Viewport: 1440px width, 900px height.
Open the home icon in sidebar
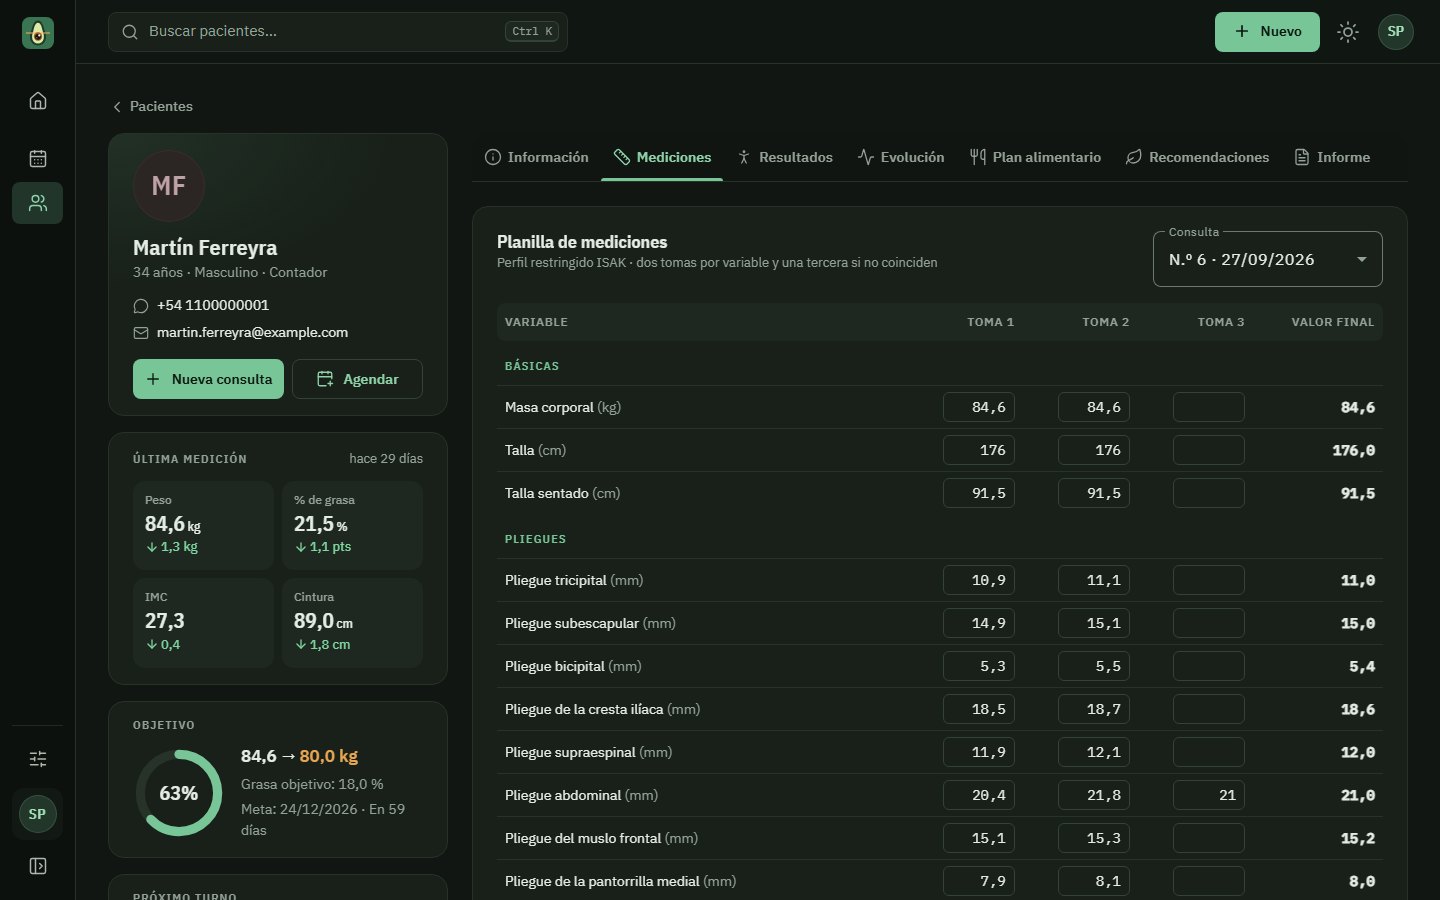38,101
